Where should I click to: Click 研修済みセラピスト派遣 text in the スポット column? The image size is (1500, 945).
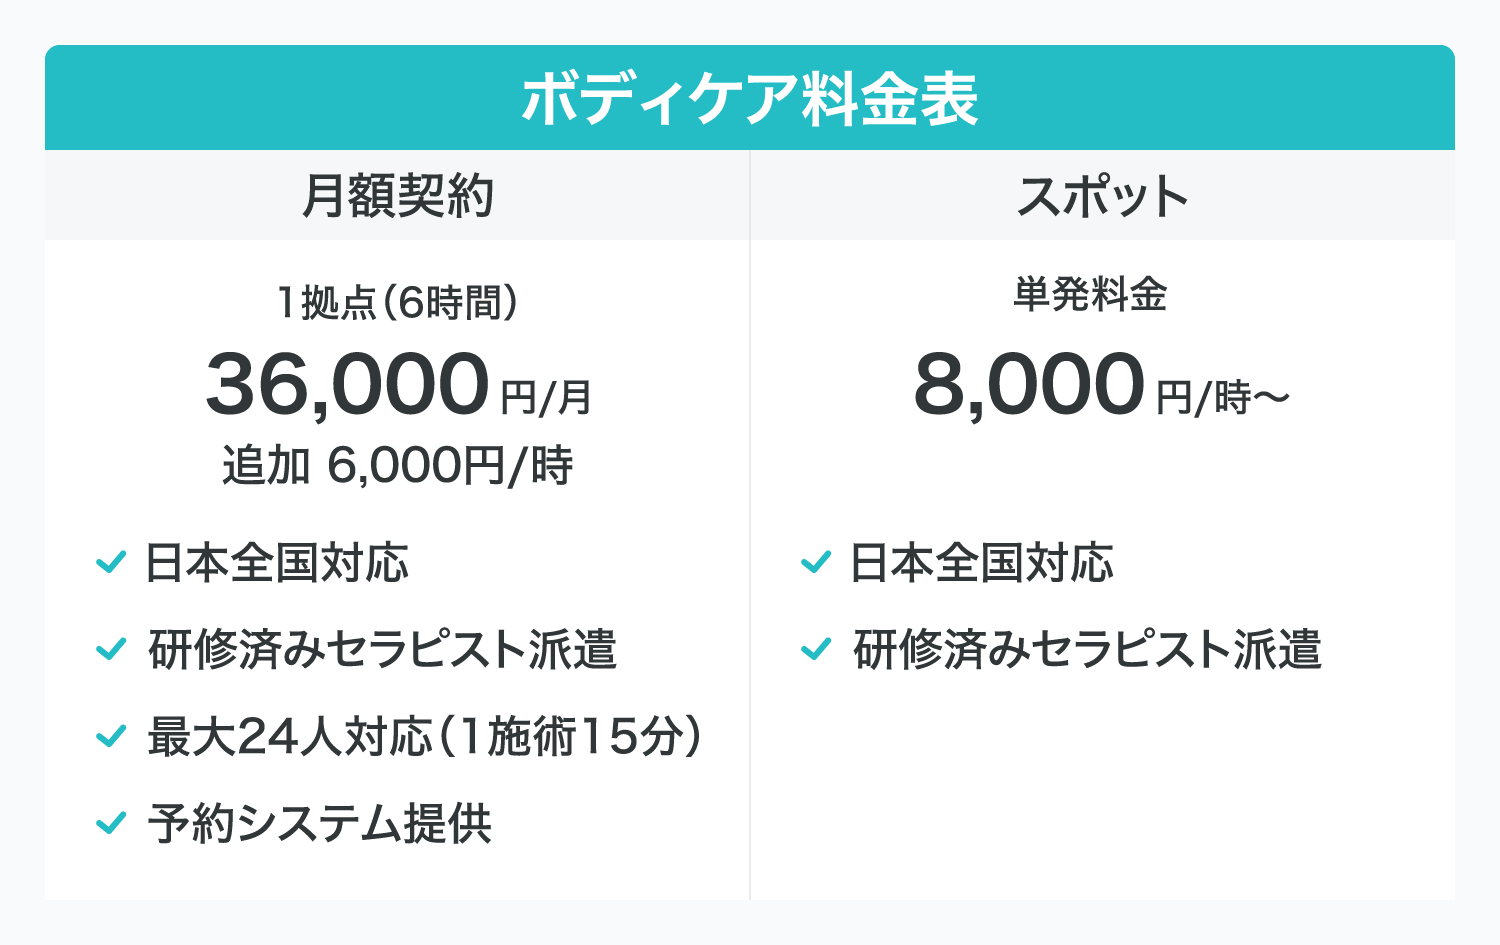tap(1087, 650)
